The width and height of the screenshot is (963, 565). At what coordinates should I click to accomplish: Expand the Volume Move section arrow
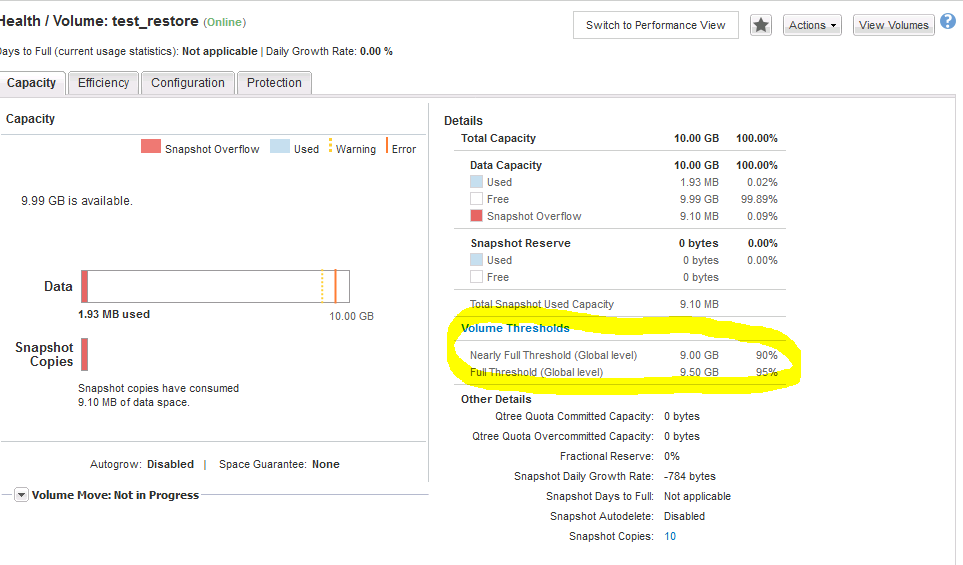[21, 495]
